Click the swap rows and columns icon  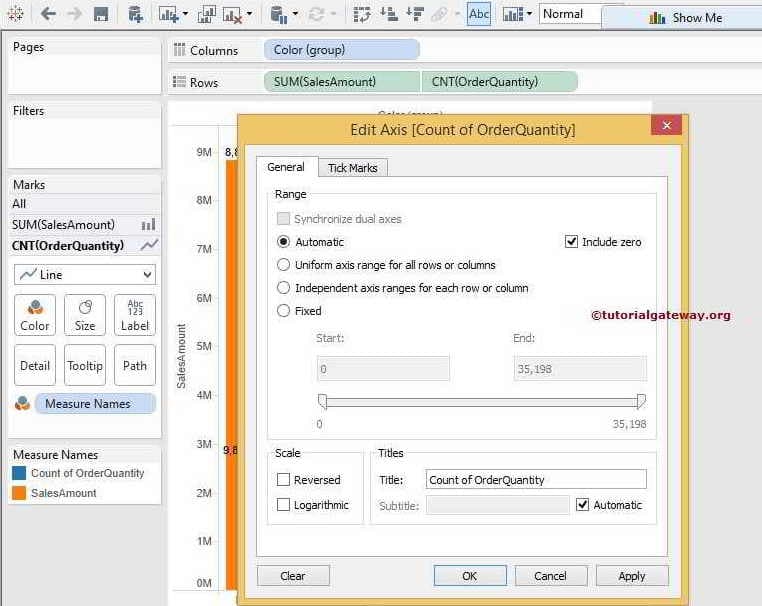coord(362,15)
